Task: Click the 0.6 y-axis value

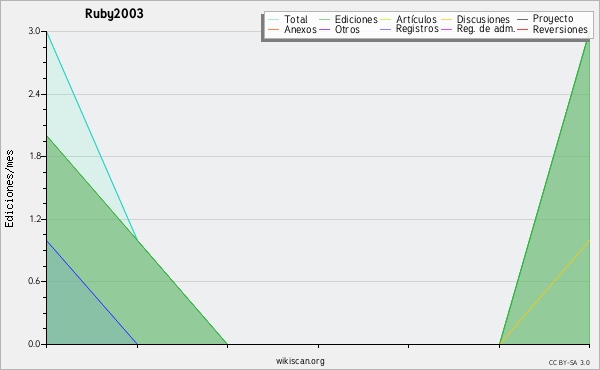Action: 34,282
